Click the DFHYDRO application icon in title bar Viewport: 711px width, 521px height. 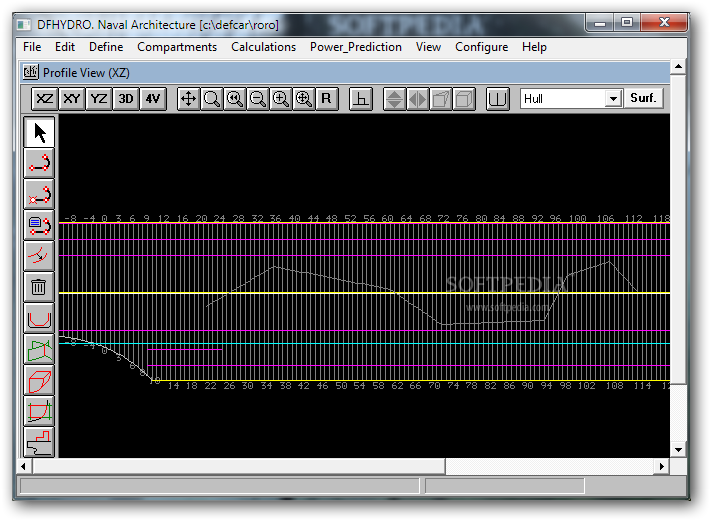coord(24,24)
